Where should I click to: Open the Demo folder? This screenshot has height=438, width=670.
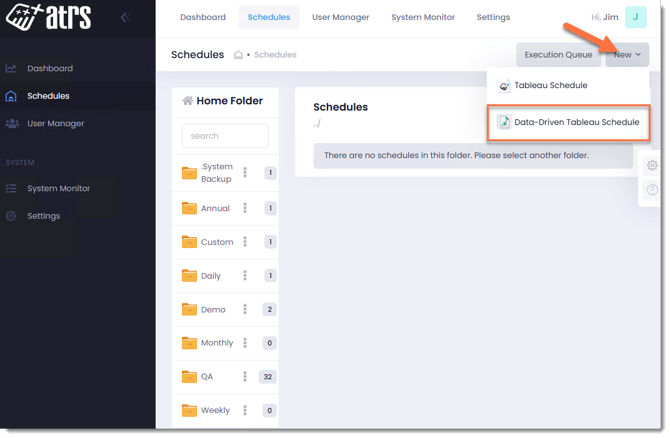212,310
